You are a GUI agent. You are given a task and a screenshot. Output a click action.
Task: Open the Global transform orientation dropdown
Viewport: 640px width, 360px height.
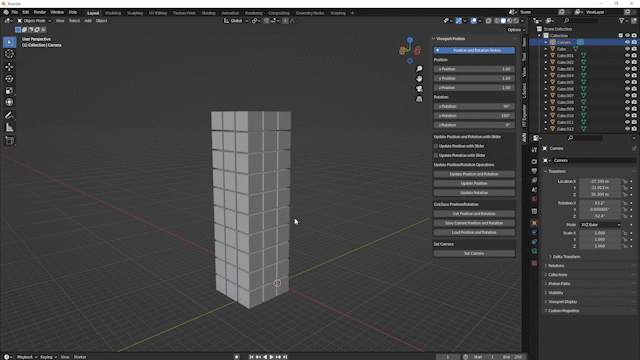236,21
